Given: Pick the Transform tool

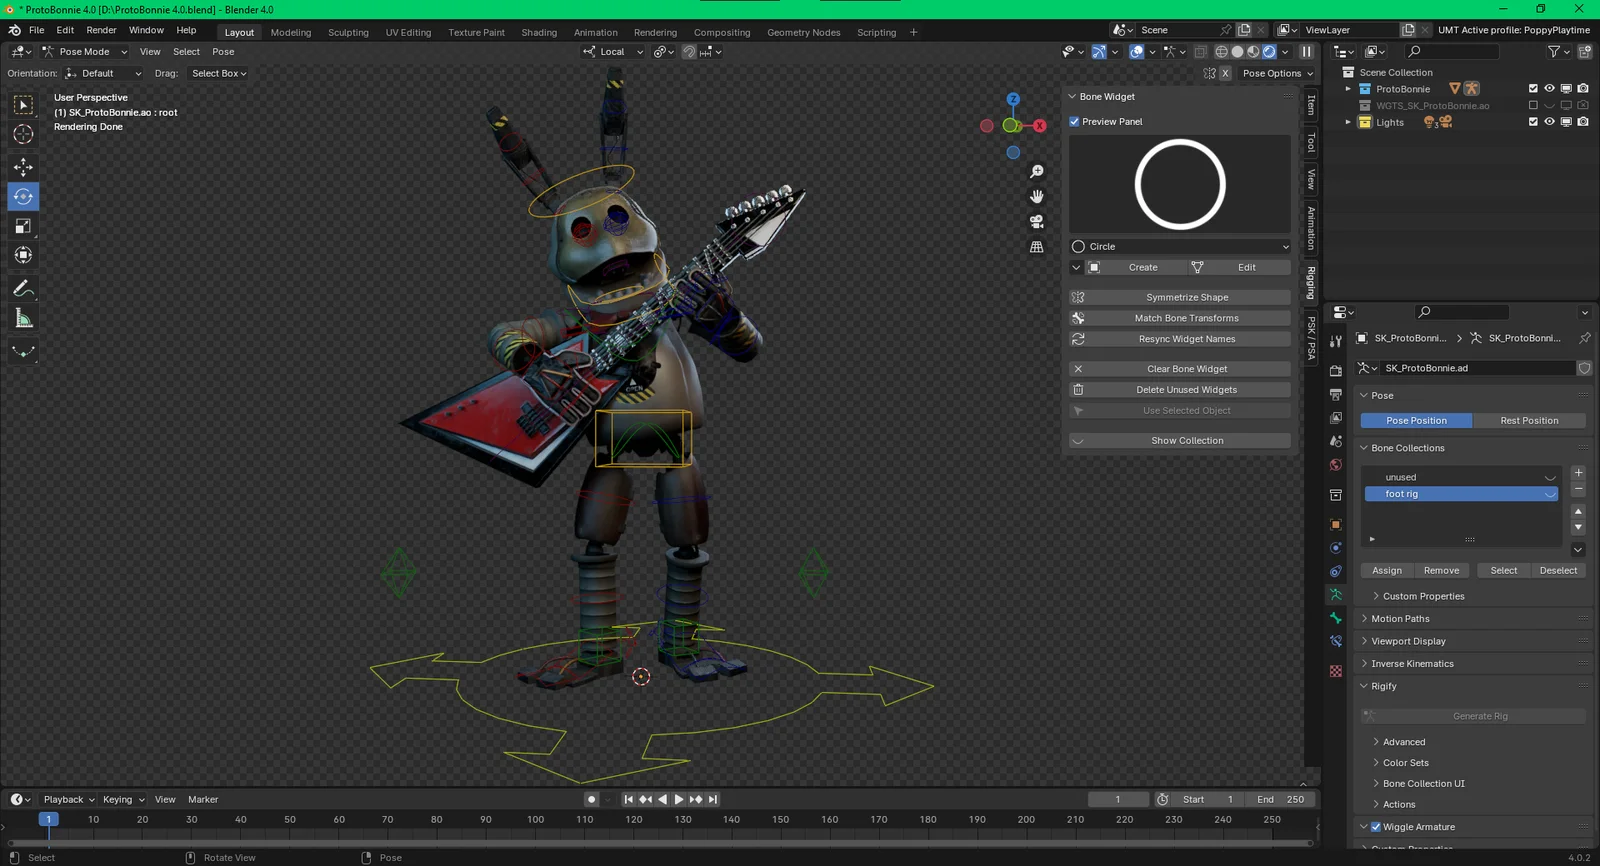Looking at the screenshot, I should pos(23,256).
